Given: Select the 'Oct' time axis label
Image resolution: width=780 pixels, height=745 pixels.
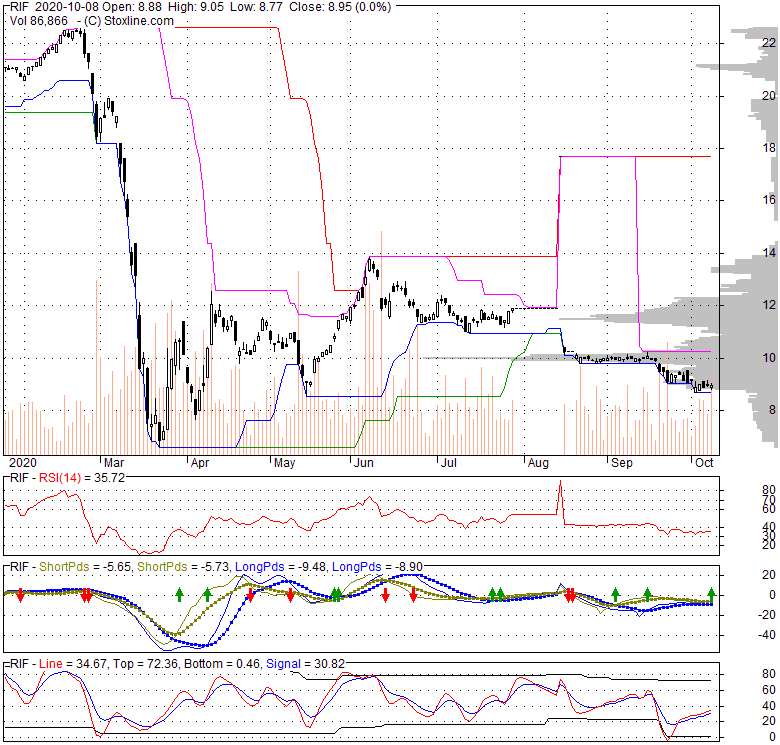Looking at the screenshot, I should pyautogui.click(x=704, y=463).
